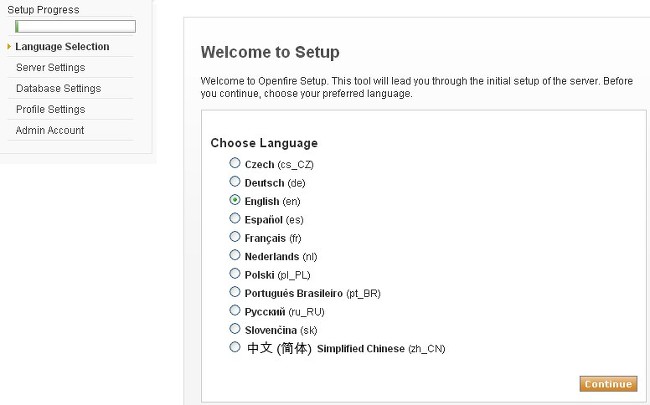Select Admin Account sidebar step
650x405 pixels.
click(x=50, y=130)
